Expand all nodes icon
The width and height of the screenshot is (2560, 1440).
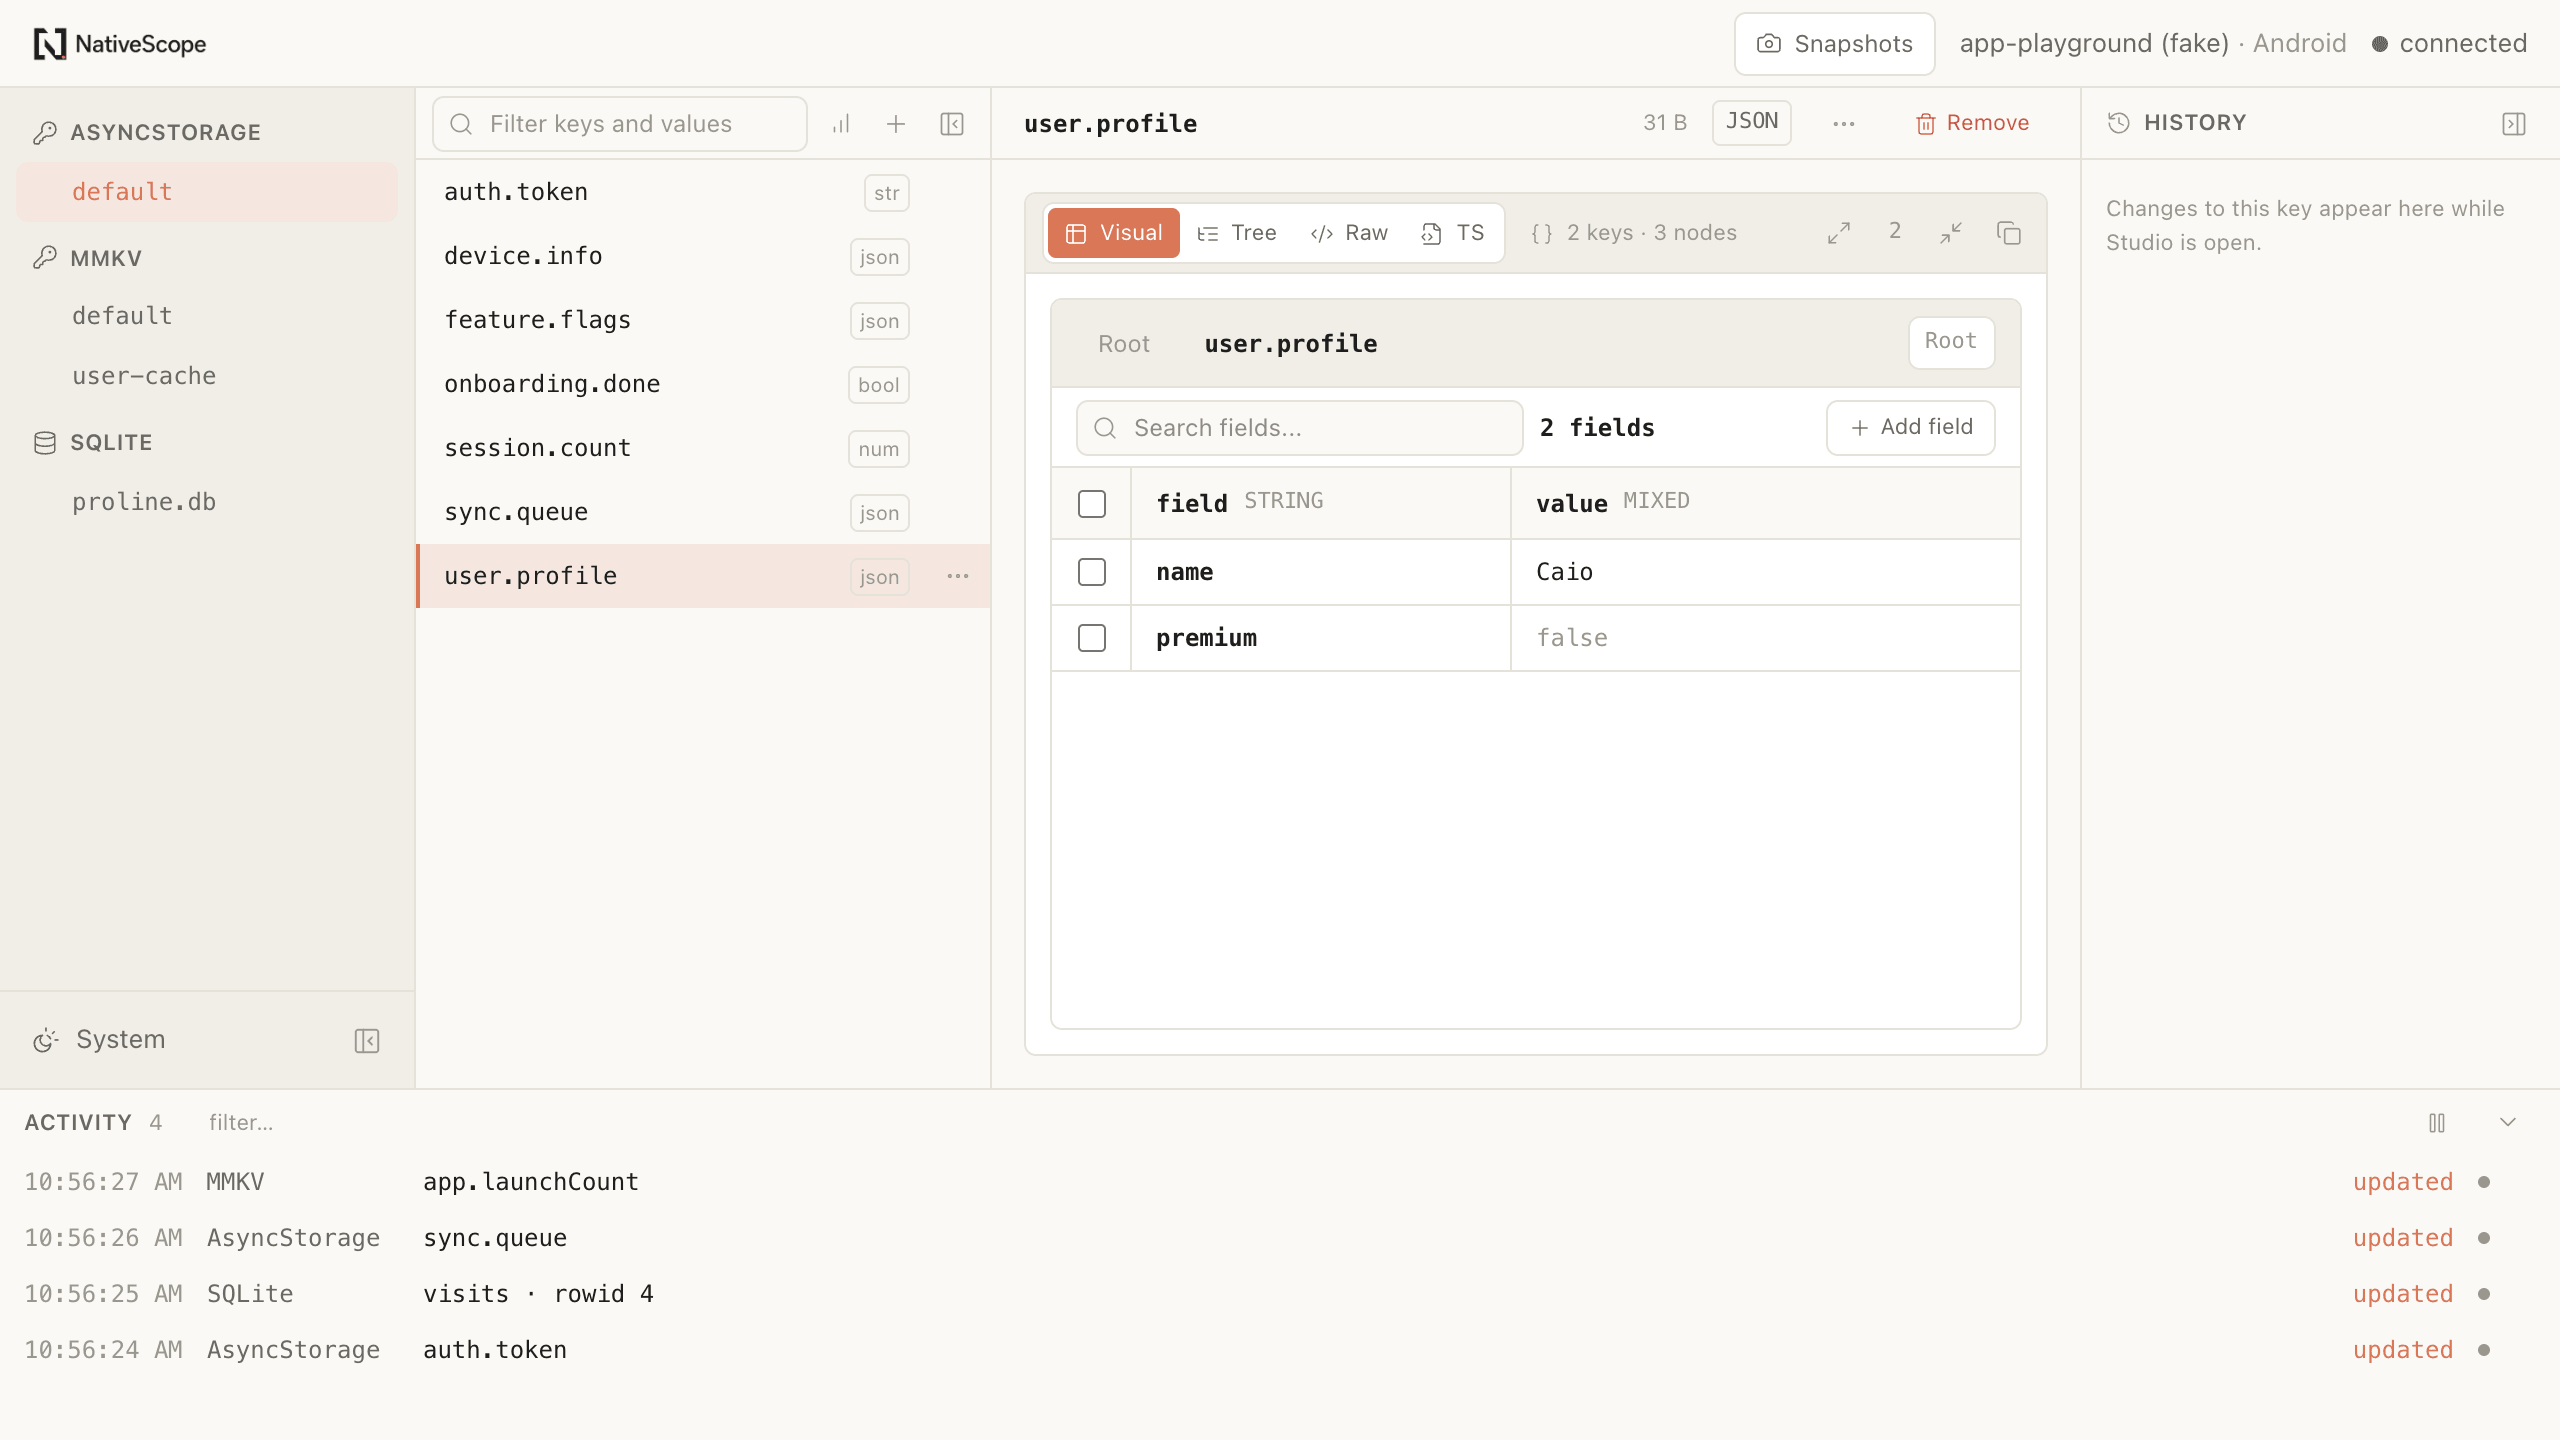1839,233
